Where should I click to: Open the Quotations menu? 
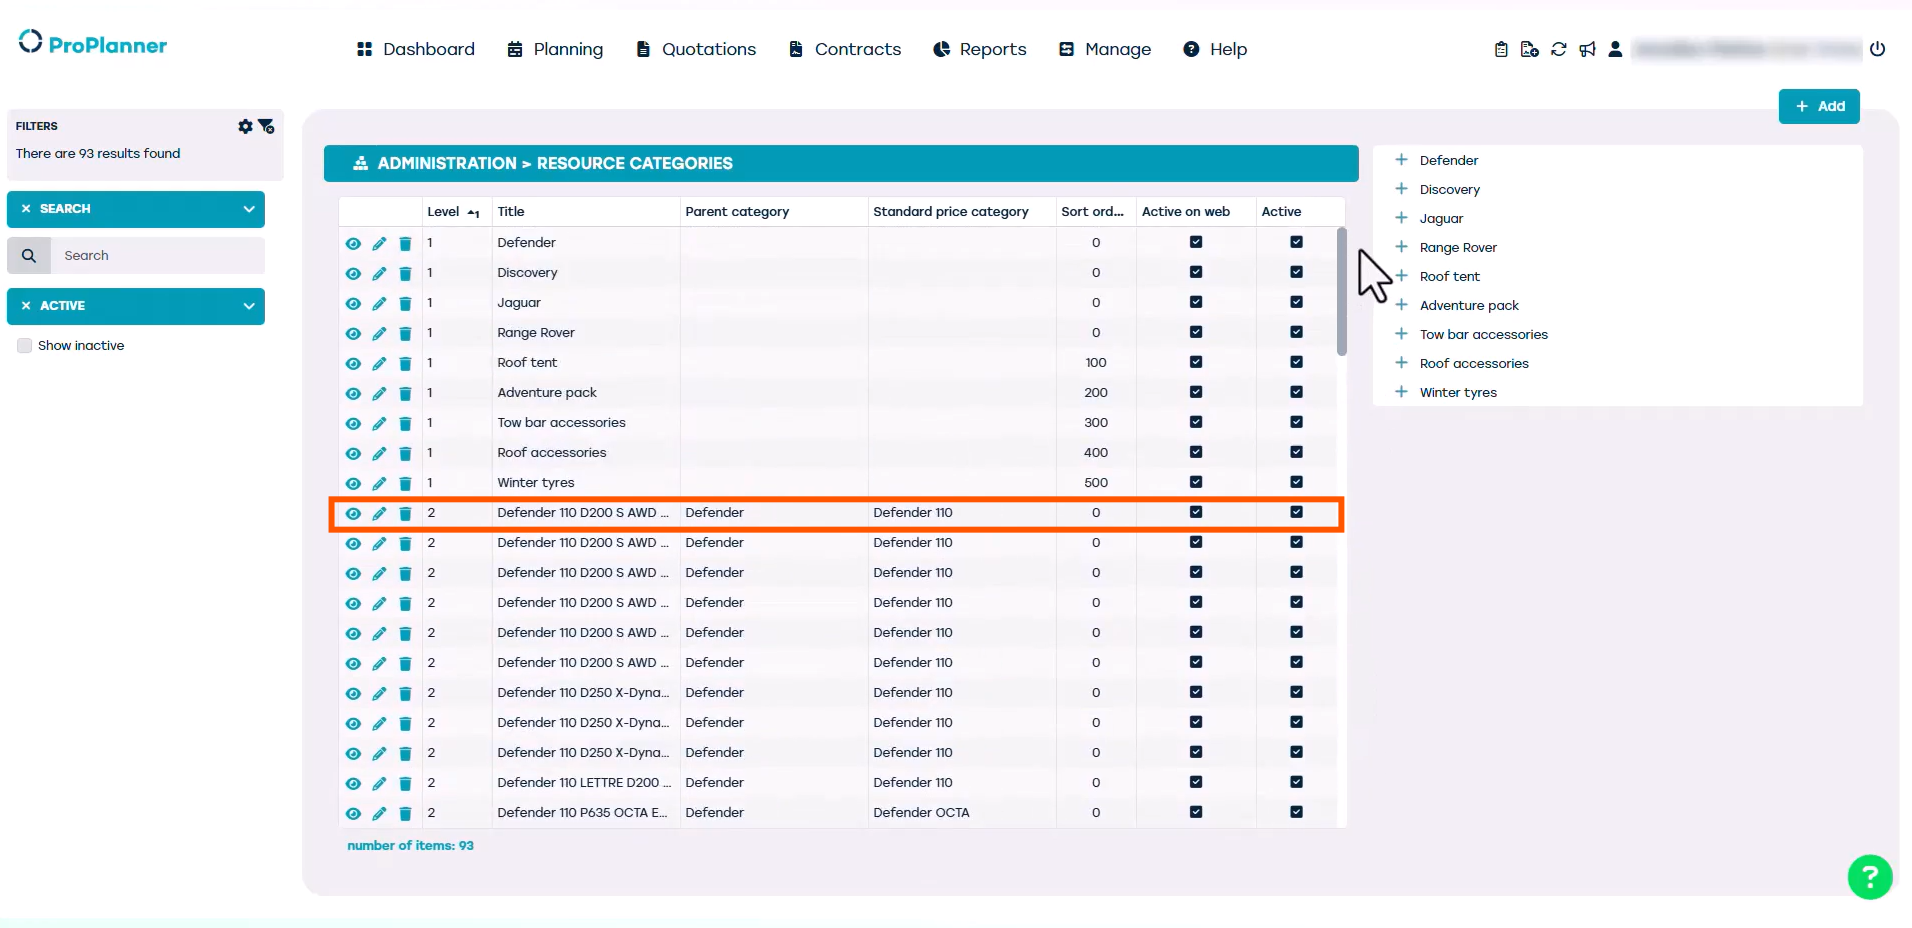(696, 49)
